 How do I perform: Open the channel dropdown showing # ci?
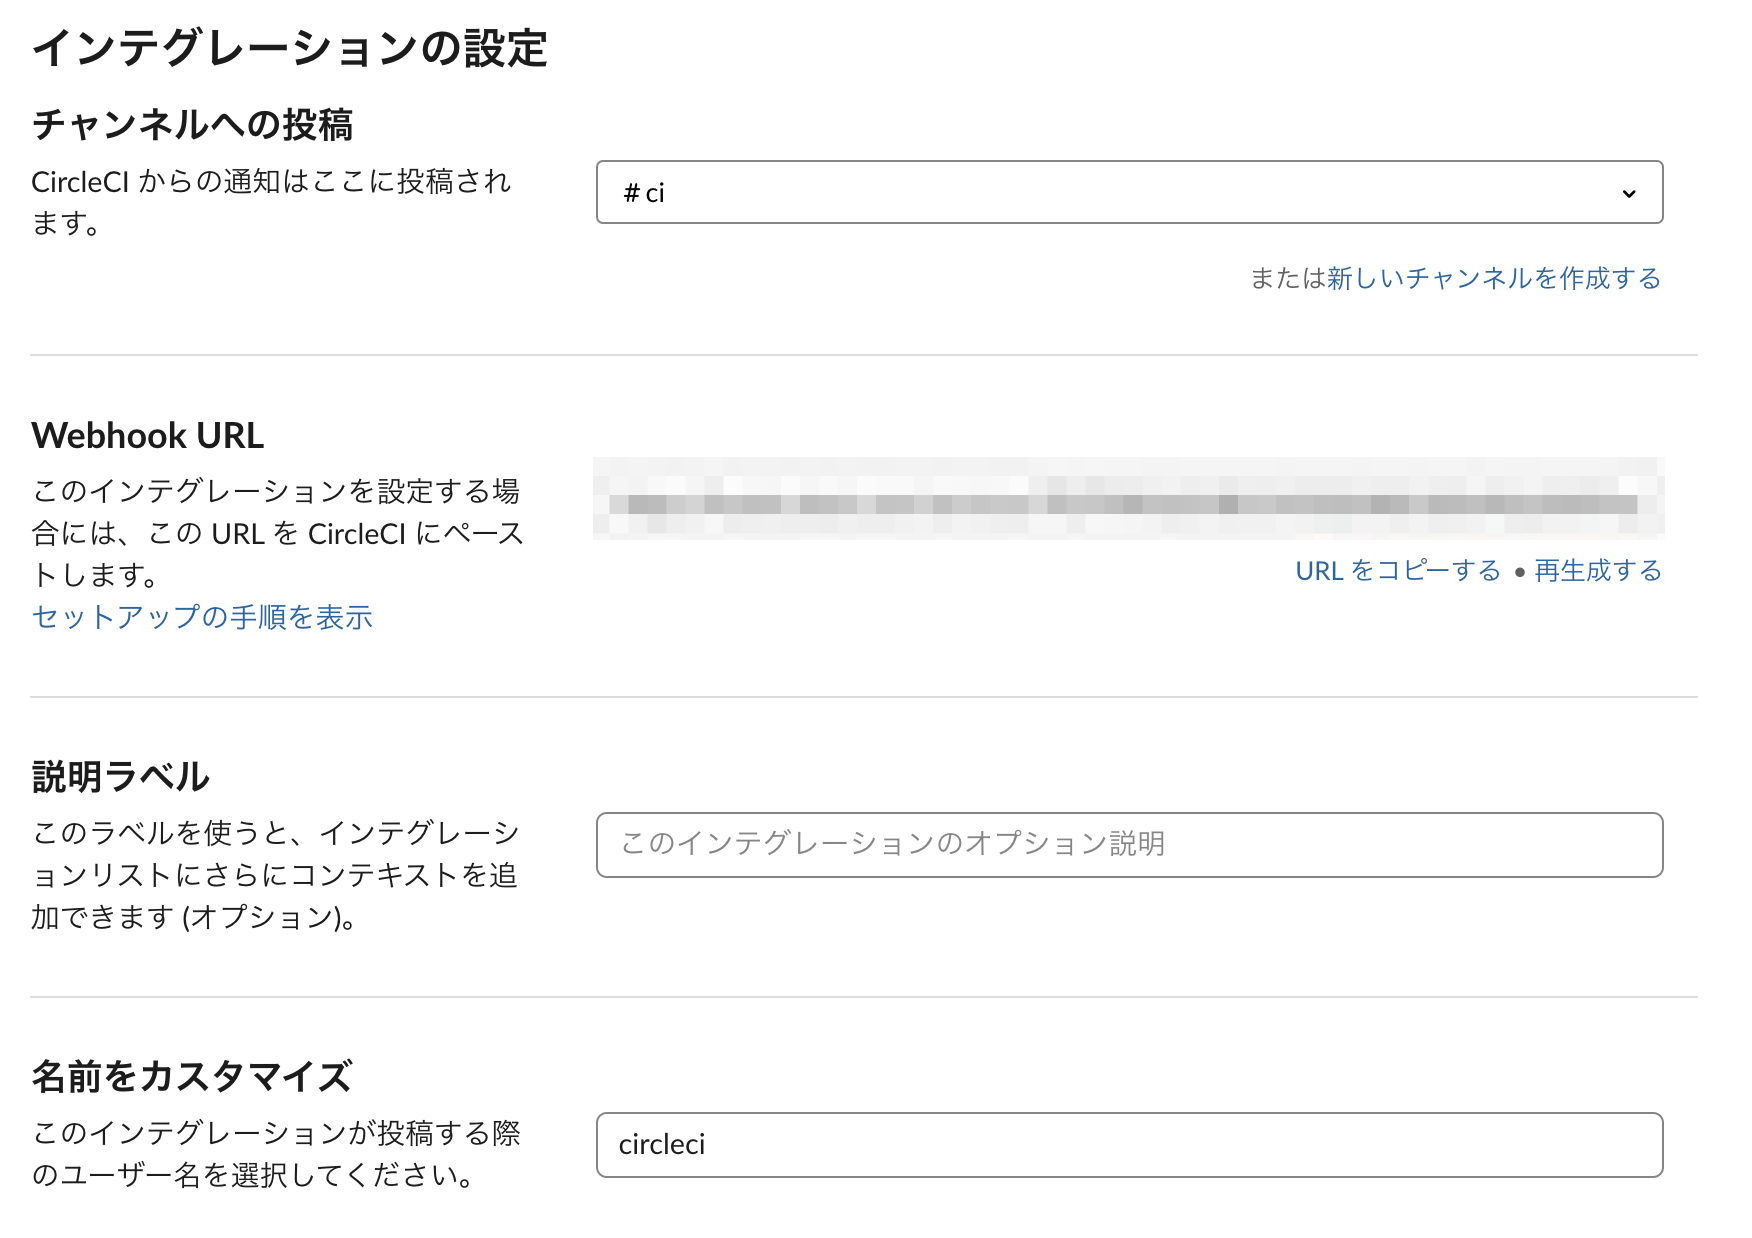tap(1128, 192)
